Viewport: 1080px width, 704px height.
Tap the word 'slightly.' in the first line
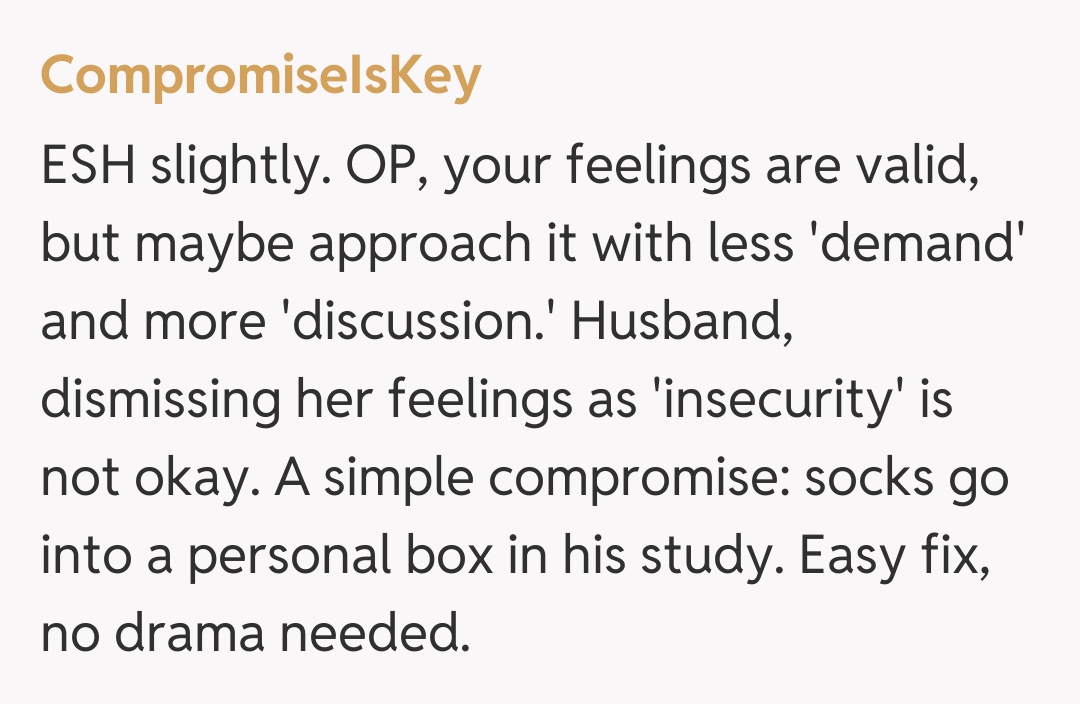pos(235,164)
